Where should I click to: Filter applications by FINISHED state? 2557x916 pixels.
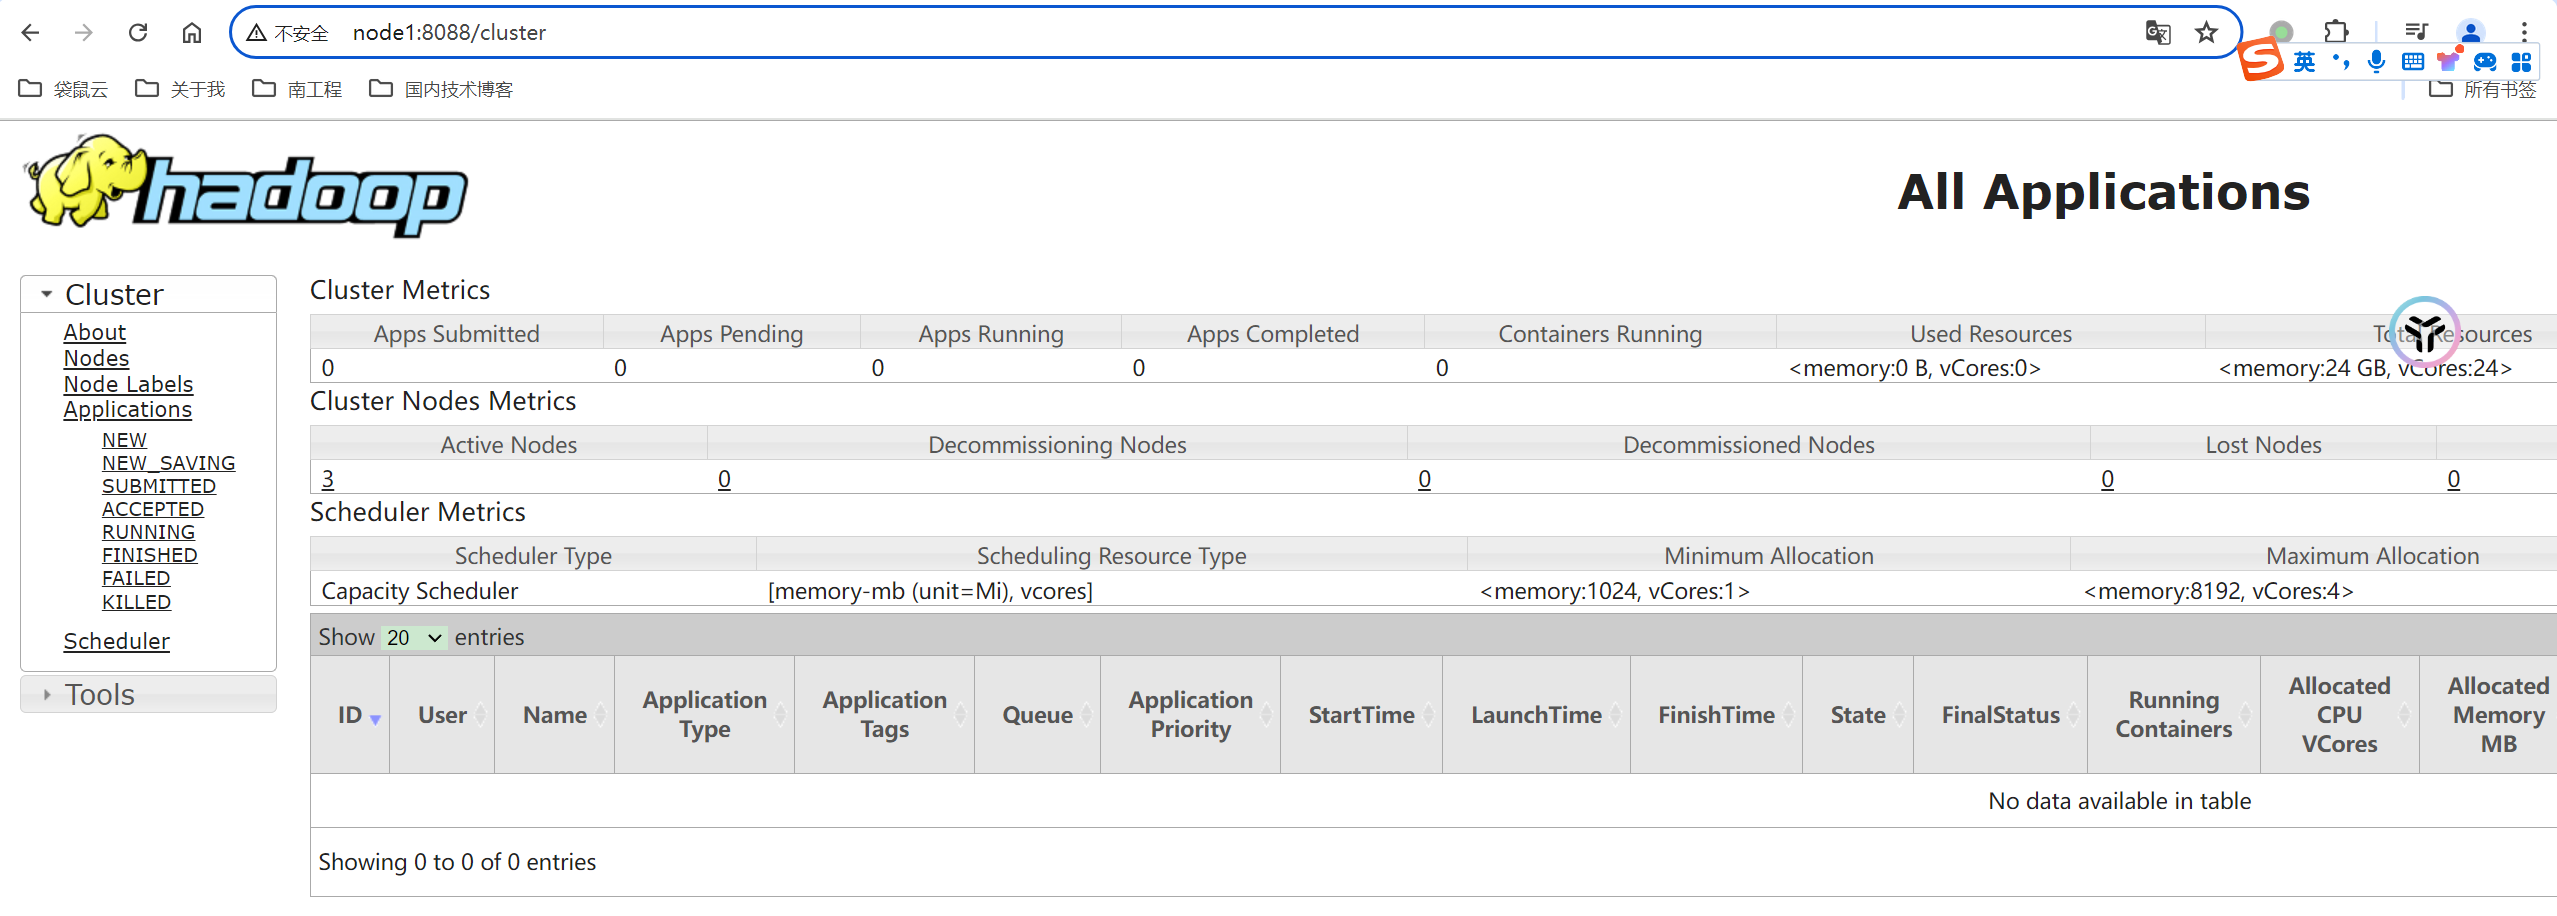click(150, 555)
